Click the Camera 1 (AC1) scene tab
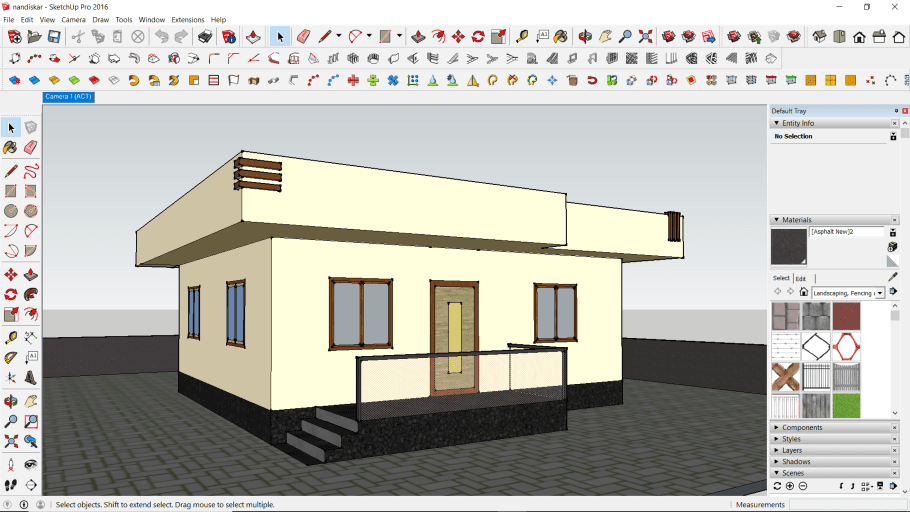 click(x=69, y=97)
